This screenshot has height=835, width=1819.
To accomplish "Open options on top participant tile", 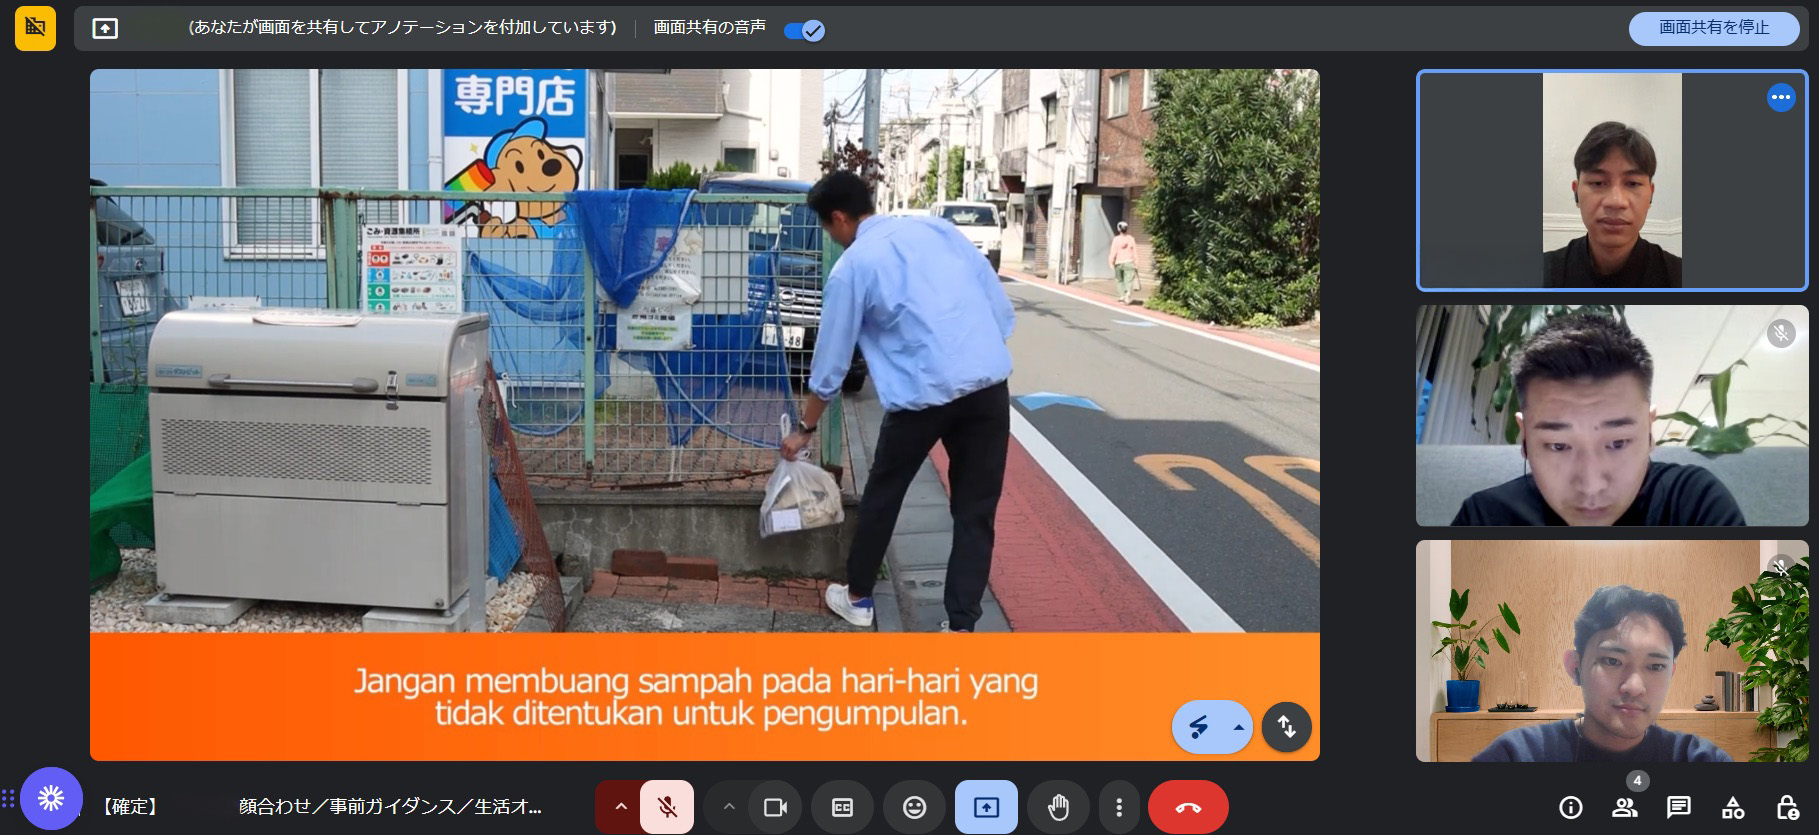I will 1780,98.
